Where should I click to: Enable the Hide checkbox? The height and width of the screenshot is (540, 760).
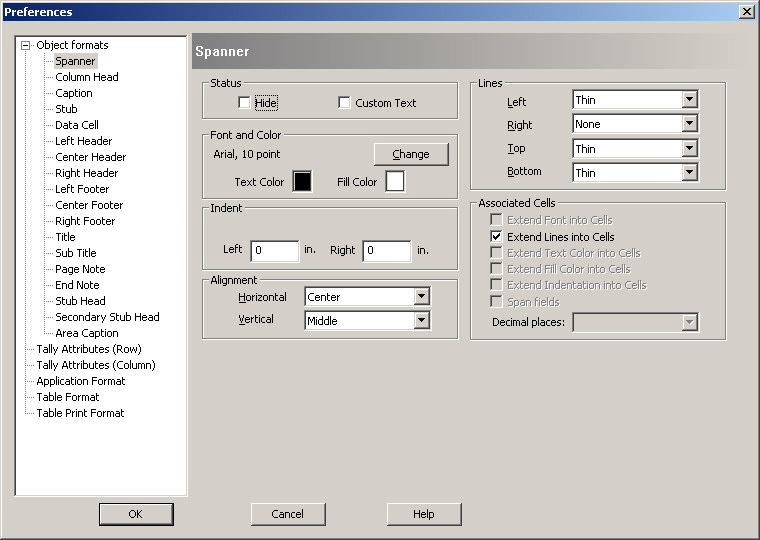(x=244, y=103)
